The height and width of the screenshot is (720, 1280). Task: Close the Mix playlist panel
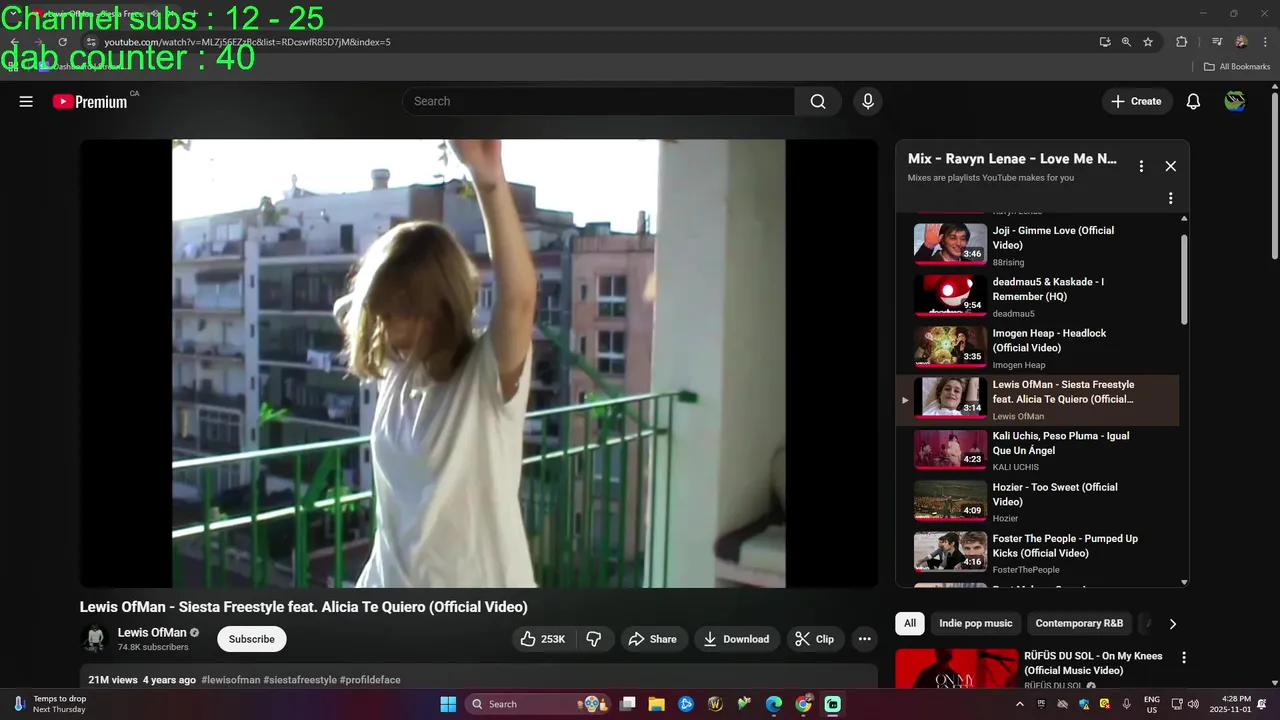pyautogui.click(x=1171, y=166)
